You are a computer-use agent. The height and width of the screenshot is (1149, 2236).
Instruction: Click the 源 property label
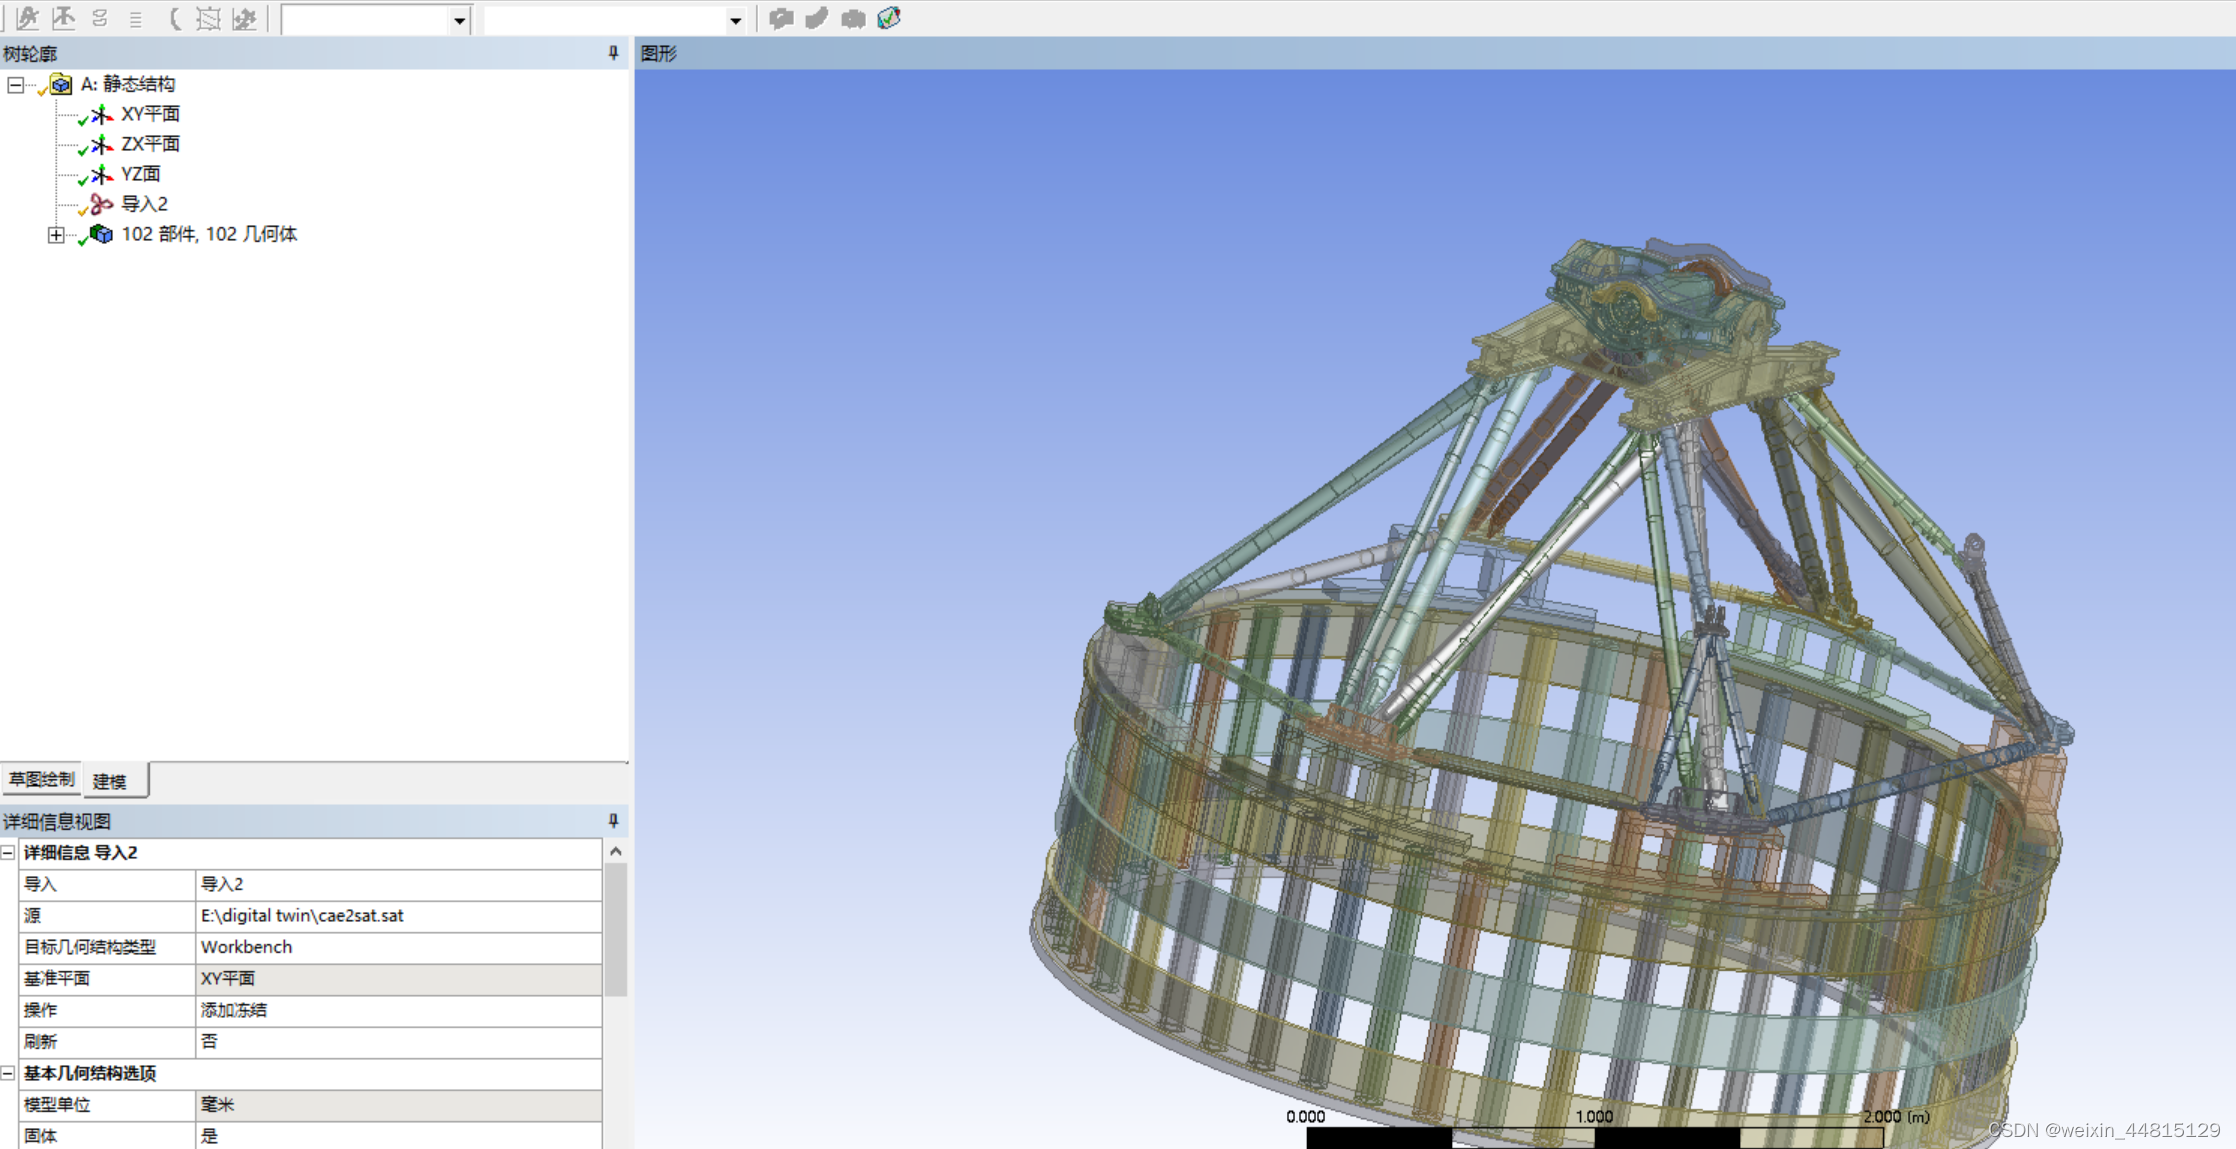coord(32,915)
